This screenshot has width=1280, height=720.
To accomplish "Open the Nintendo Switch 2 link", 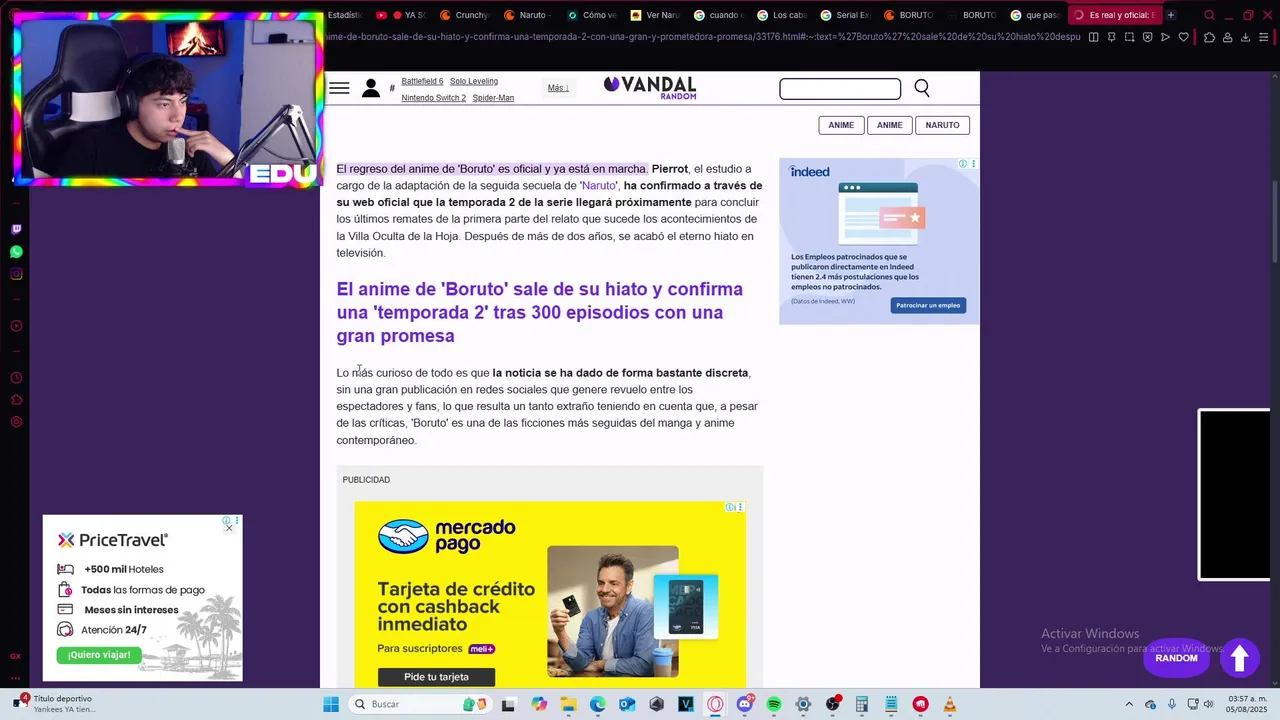I will point(434,98).
